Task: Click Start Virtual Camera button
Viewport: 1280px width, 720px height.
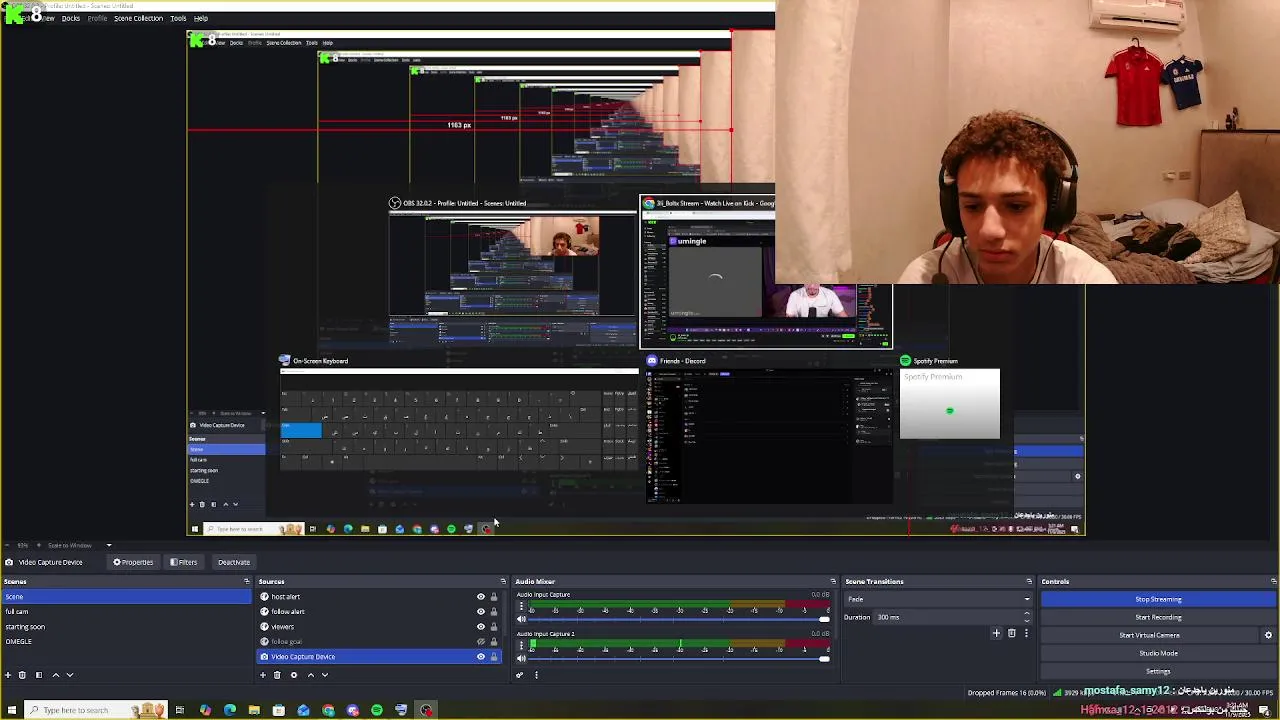Action: (x=1149, y=635)
